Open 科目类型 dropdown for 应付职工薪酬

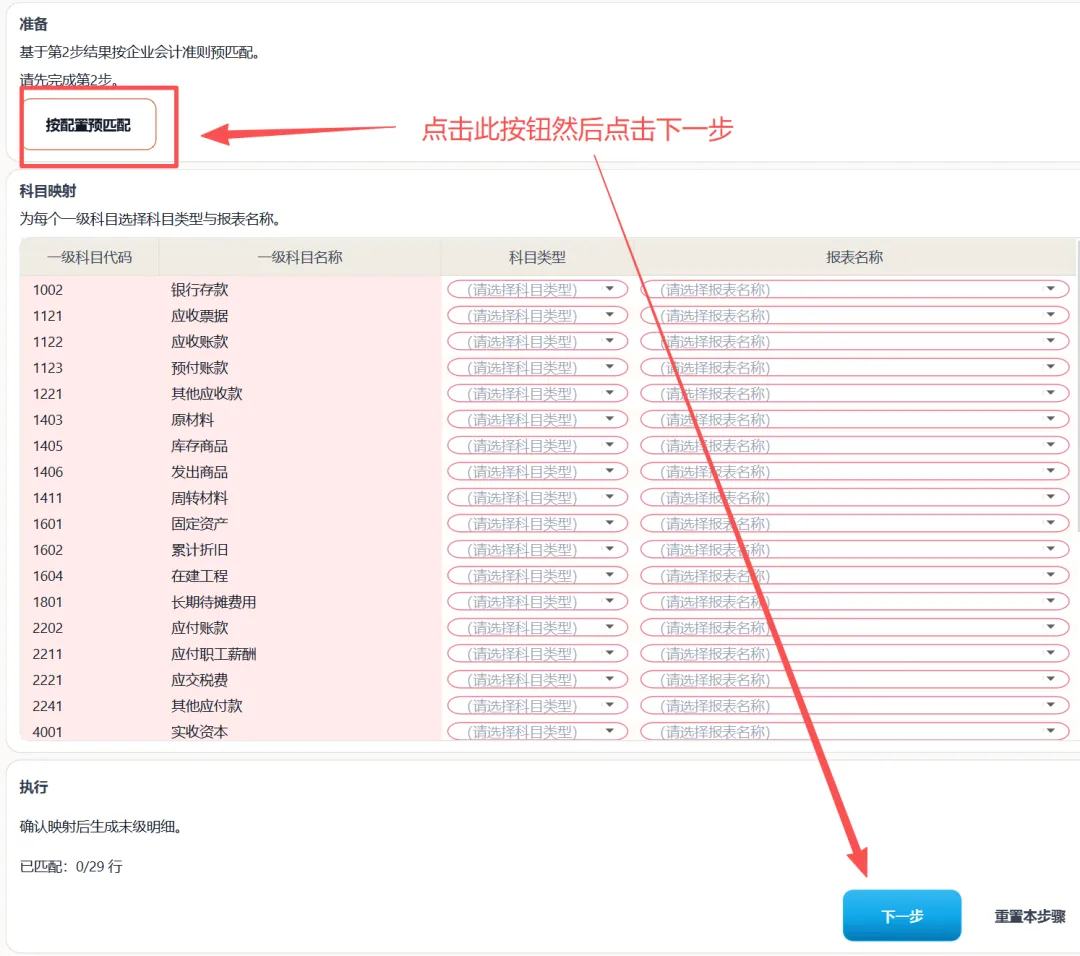pos(537,654)
